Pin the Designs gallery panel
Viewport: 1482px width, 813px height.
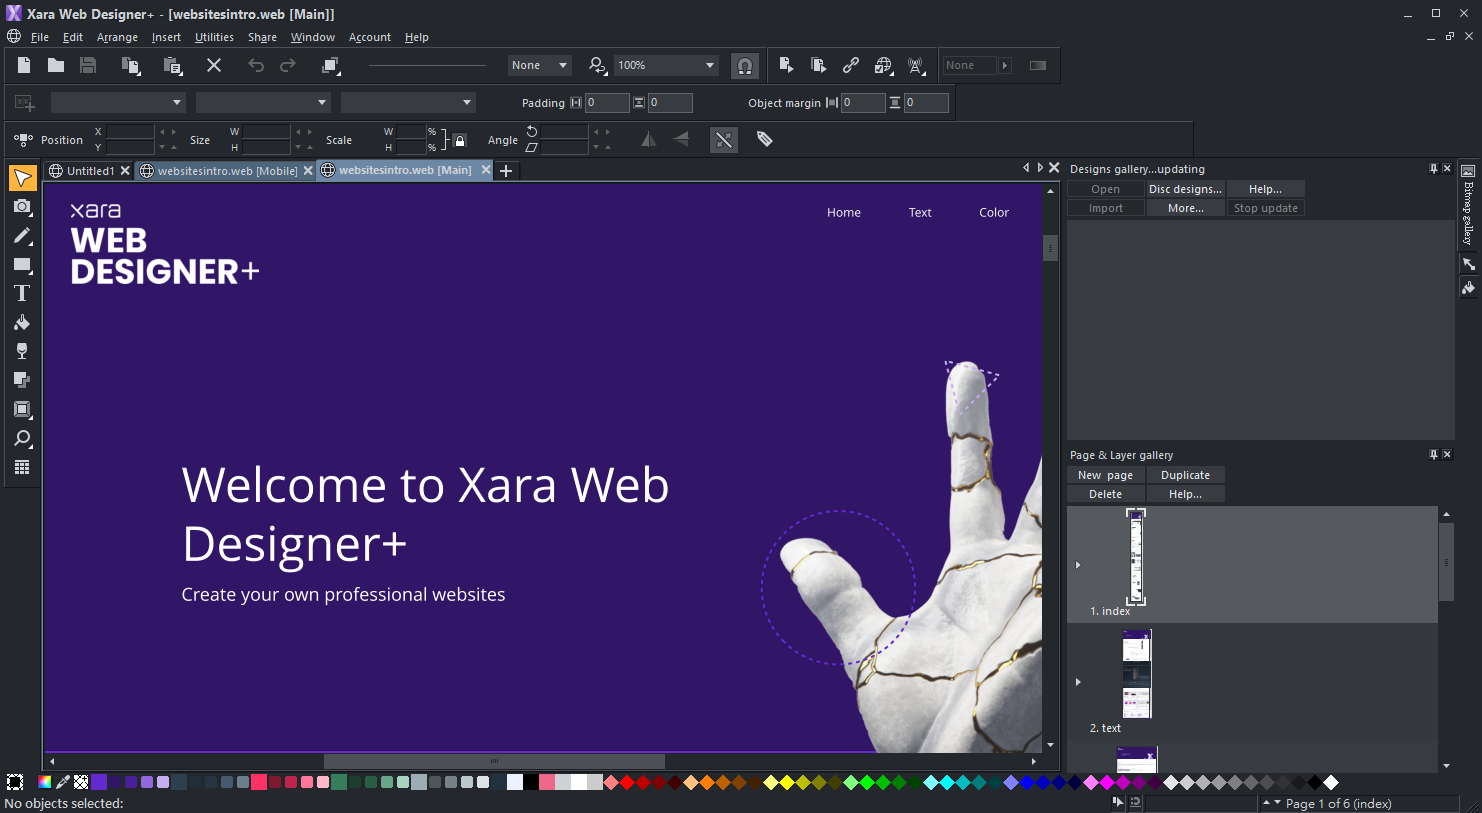coord(1433,169)
